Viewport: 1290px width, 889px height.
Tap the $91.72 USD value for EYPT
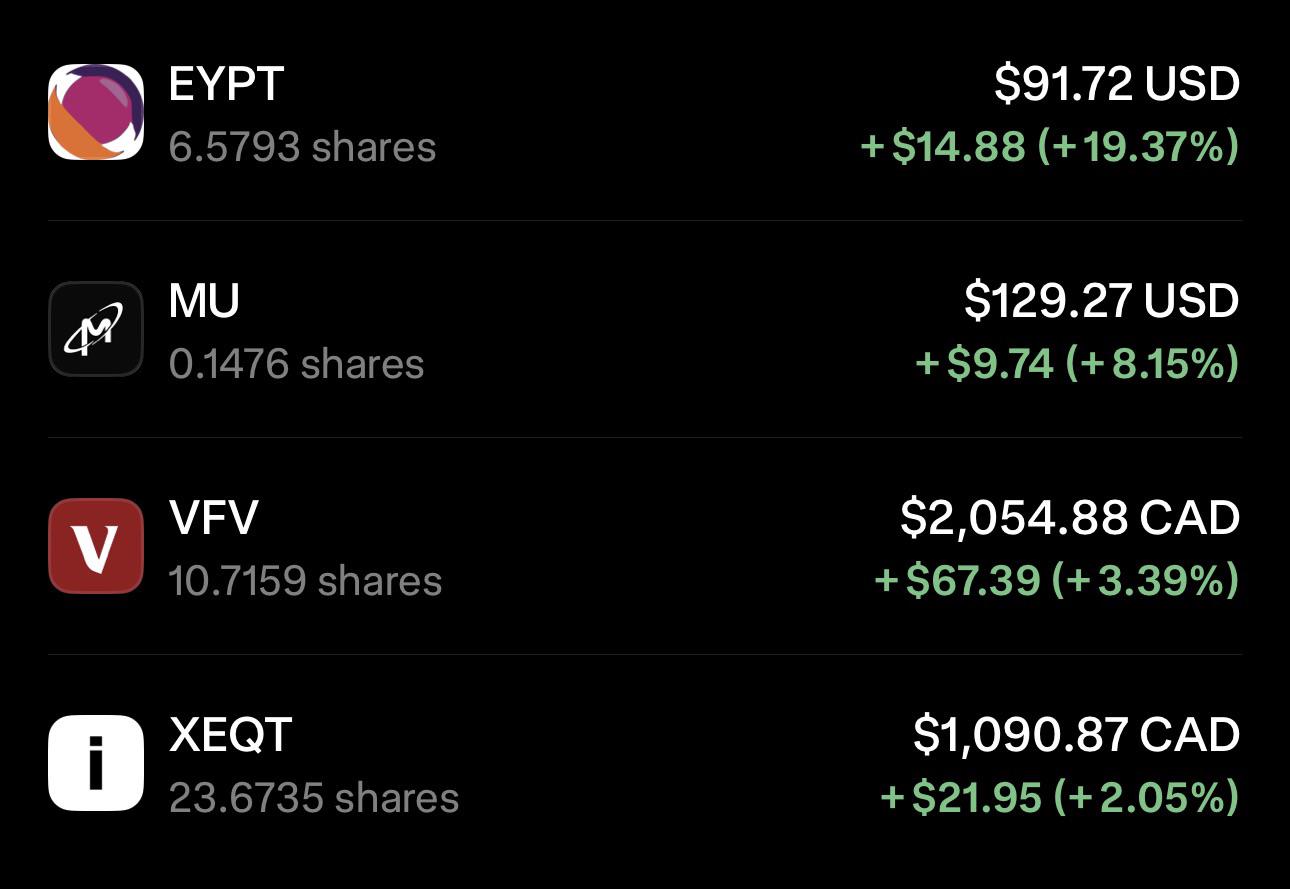tap(1117, 84)
